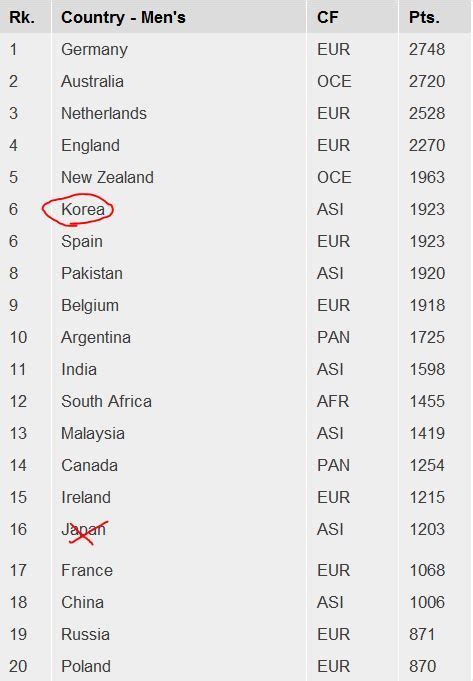
Task: Click the Pts. column header
Action: tap(424, 17)
